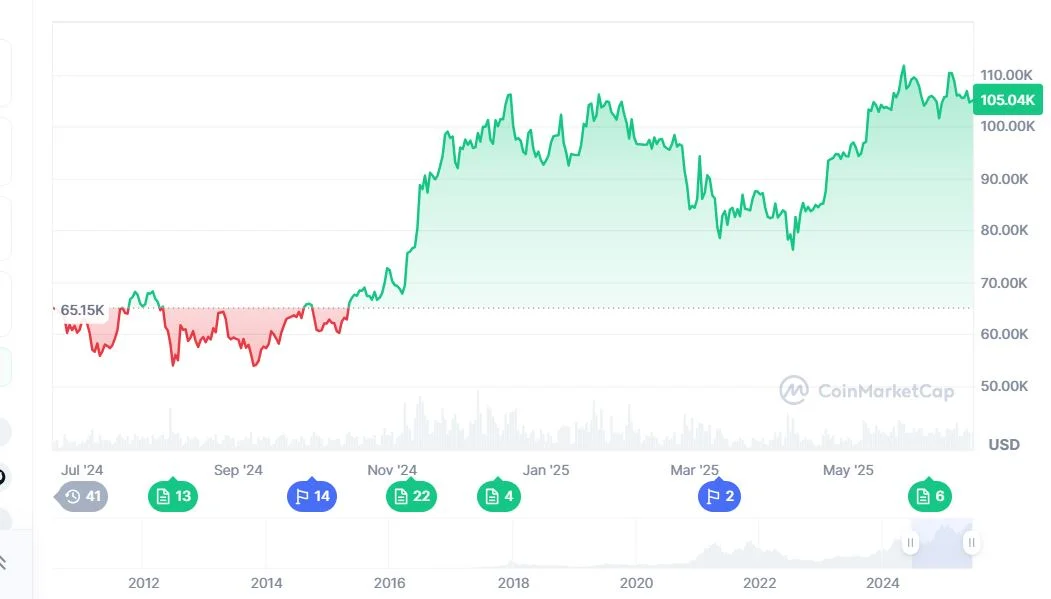Select the green document marker labeled 22
Viewport: 1051px width, 599px height.
(x=410, y=496)
